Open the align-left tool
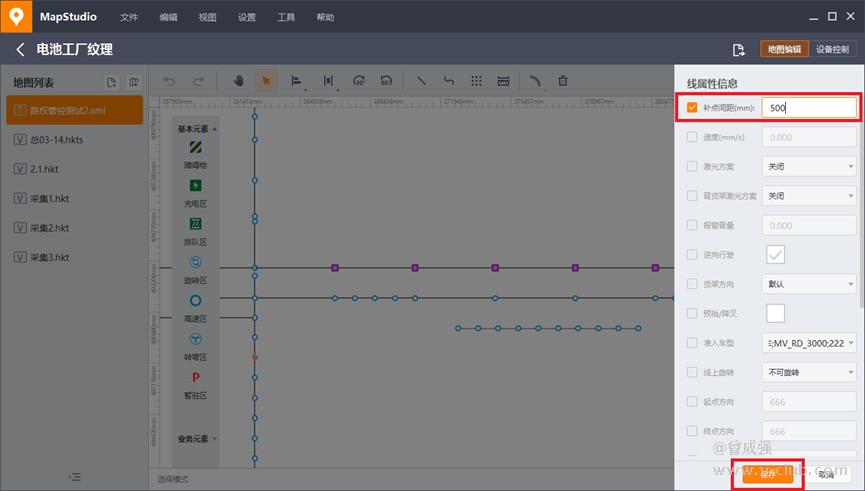Viewport: 865px width, 491px height. [296, 81]
